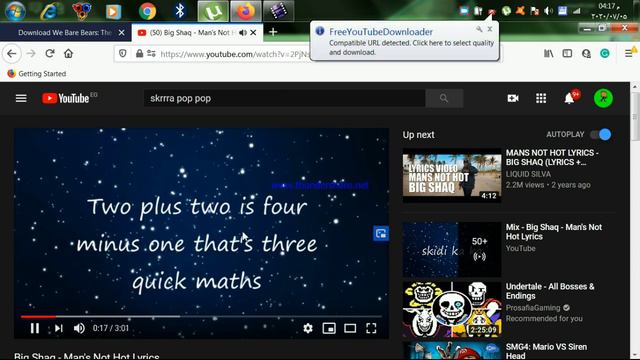Open Undertale - All Bosses & Endings title
This screenshot has width=640, height=360.
[x=550, y=291]
